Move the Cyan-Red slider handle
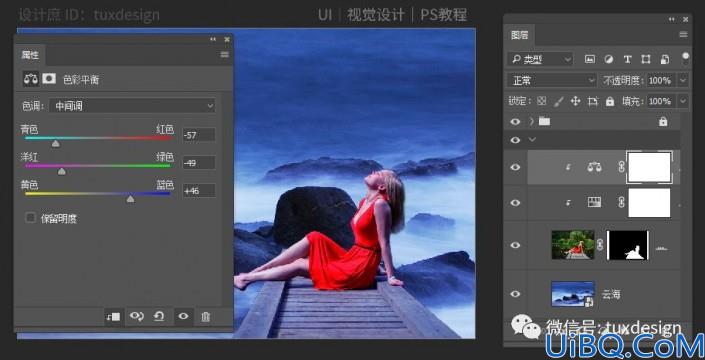The height and width of the screenshot is (360, 705). (55, 143)
